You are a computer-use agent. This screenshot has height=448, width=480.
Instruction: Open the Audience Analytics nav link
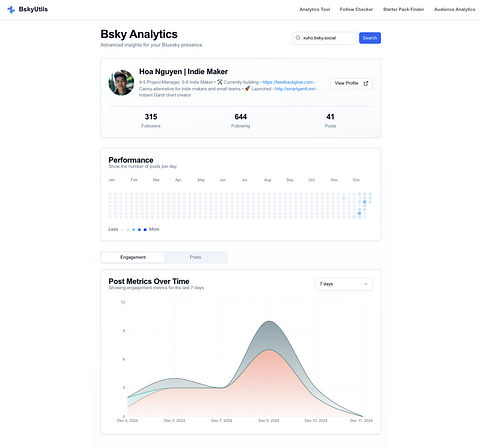tap(455, 9)
